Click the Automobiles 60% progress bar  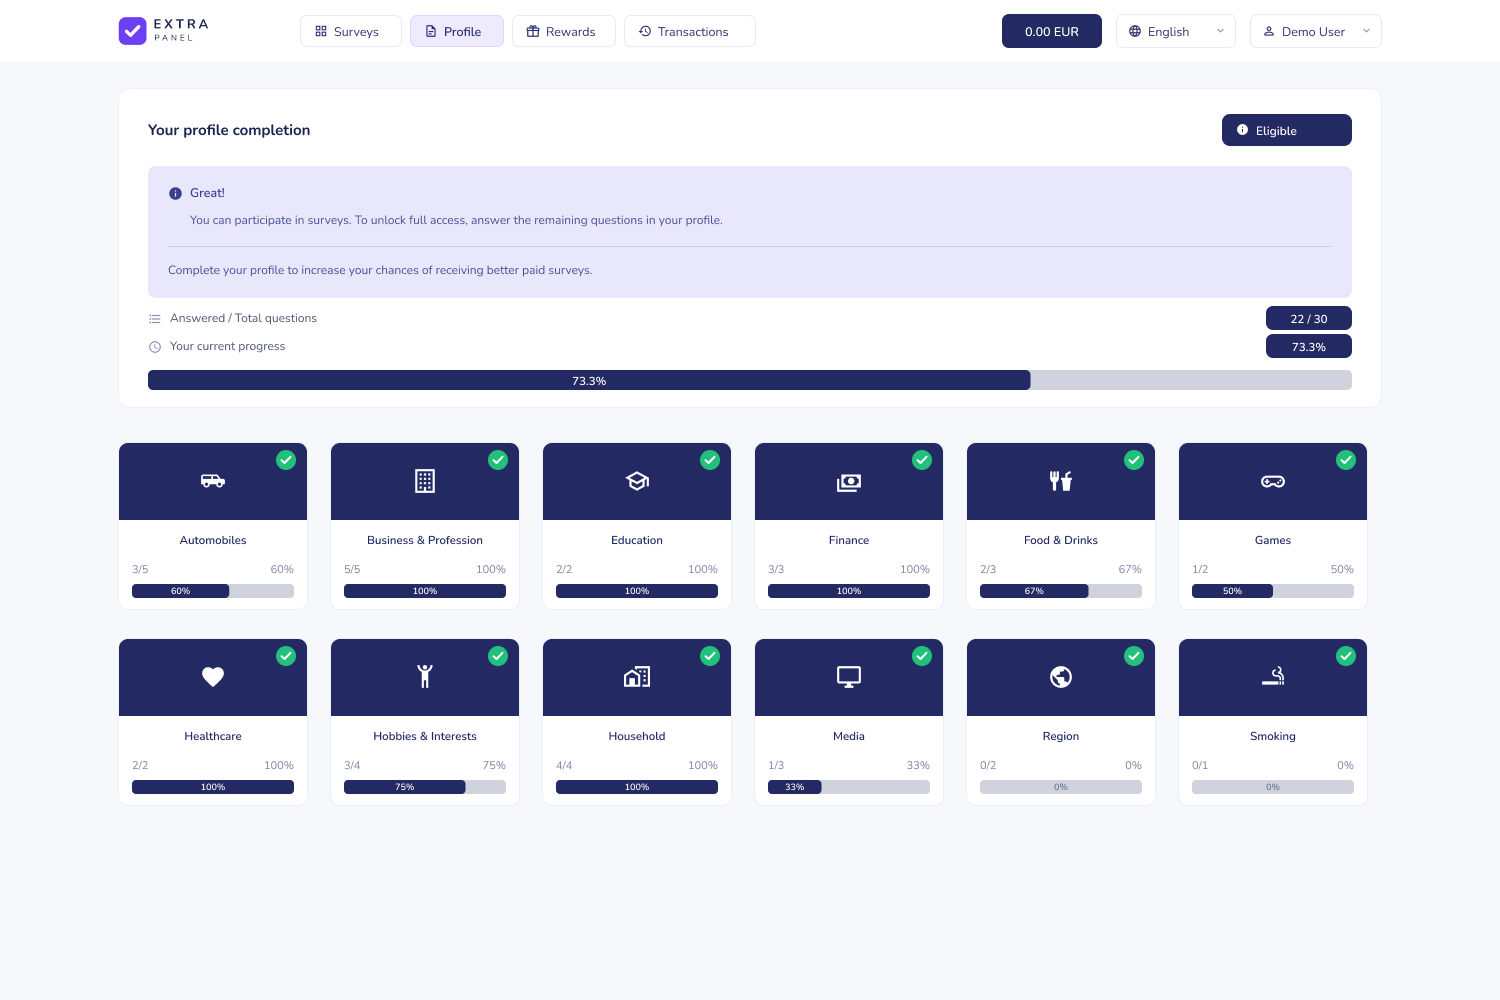pos(213,591)
